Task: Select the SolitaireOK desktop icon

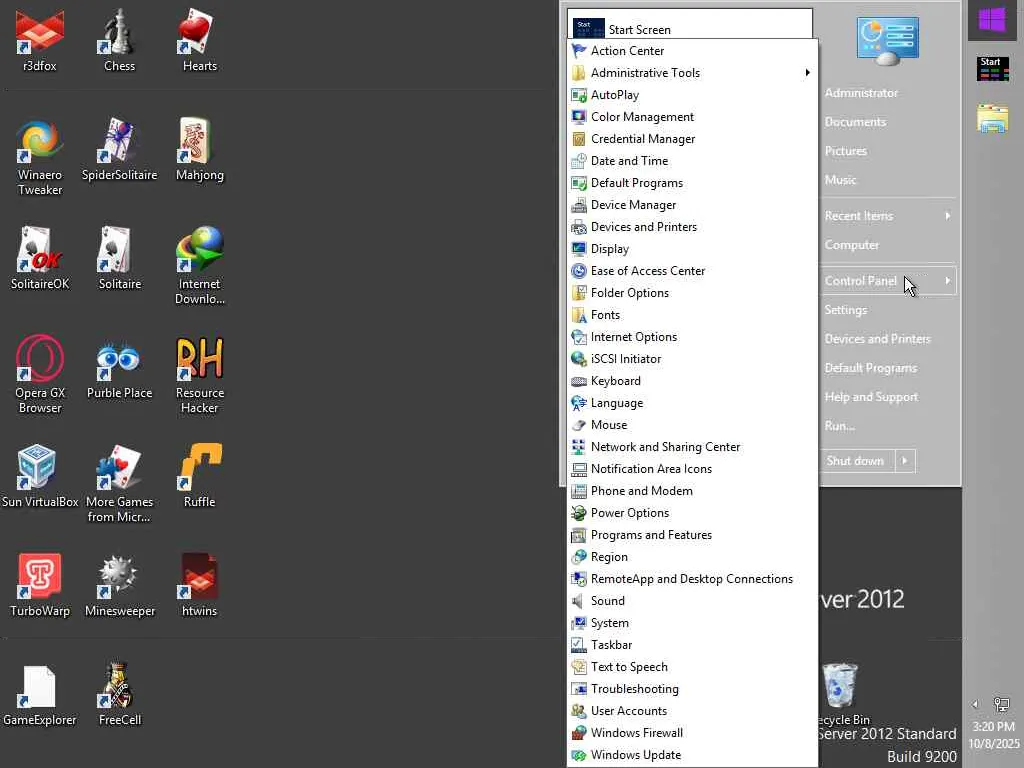Action: click(x=40, y=259)
